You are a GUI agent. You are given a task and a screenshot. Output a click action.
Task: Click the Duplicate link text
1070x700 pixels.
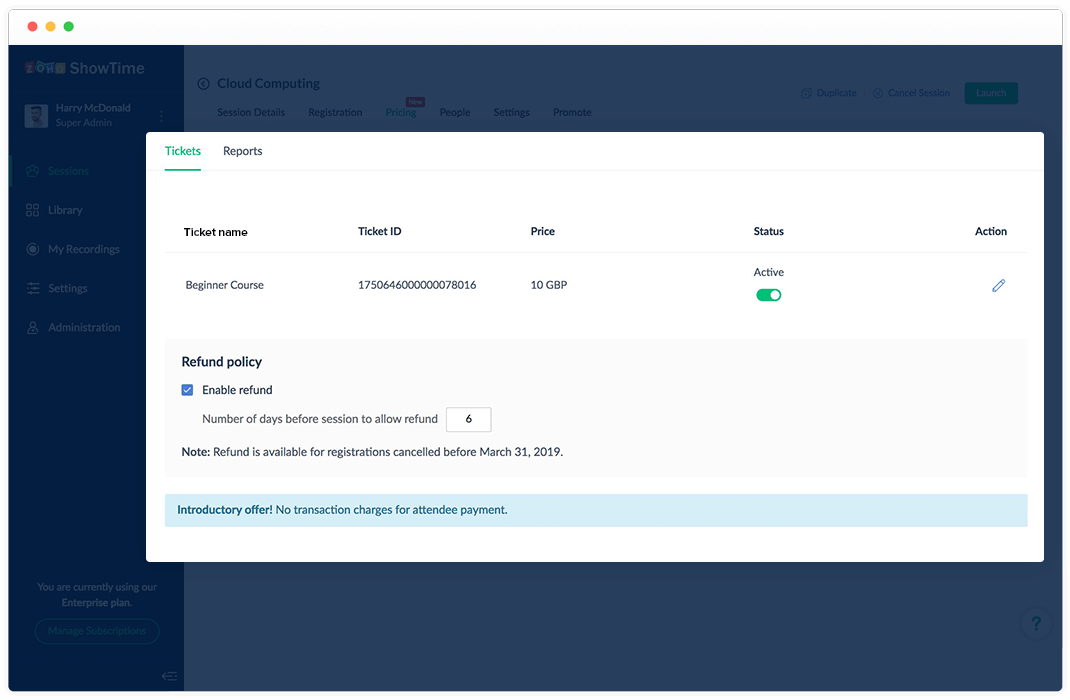click(837, 93)
